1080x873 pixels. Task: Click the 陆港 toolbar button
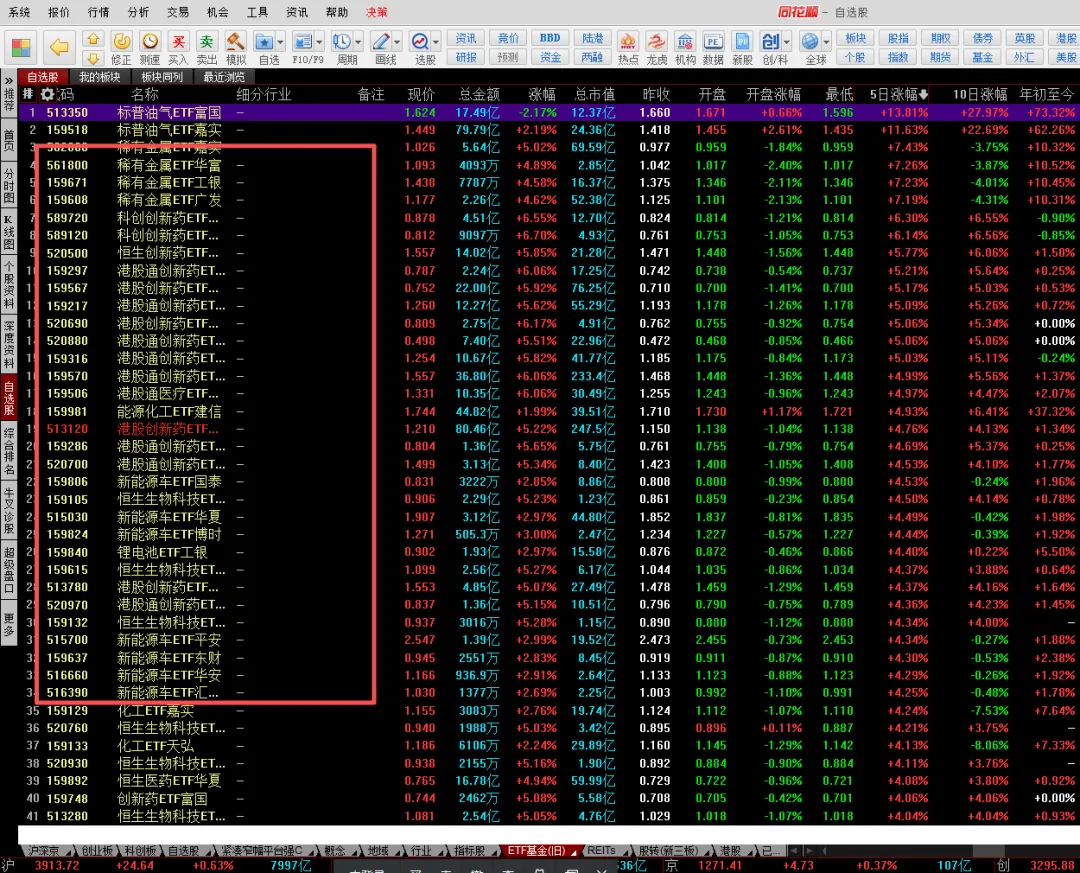click(592, 38)
